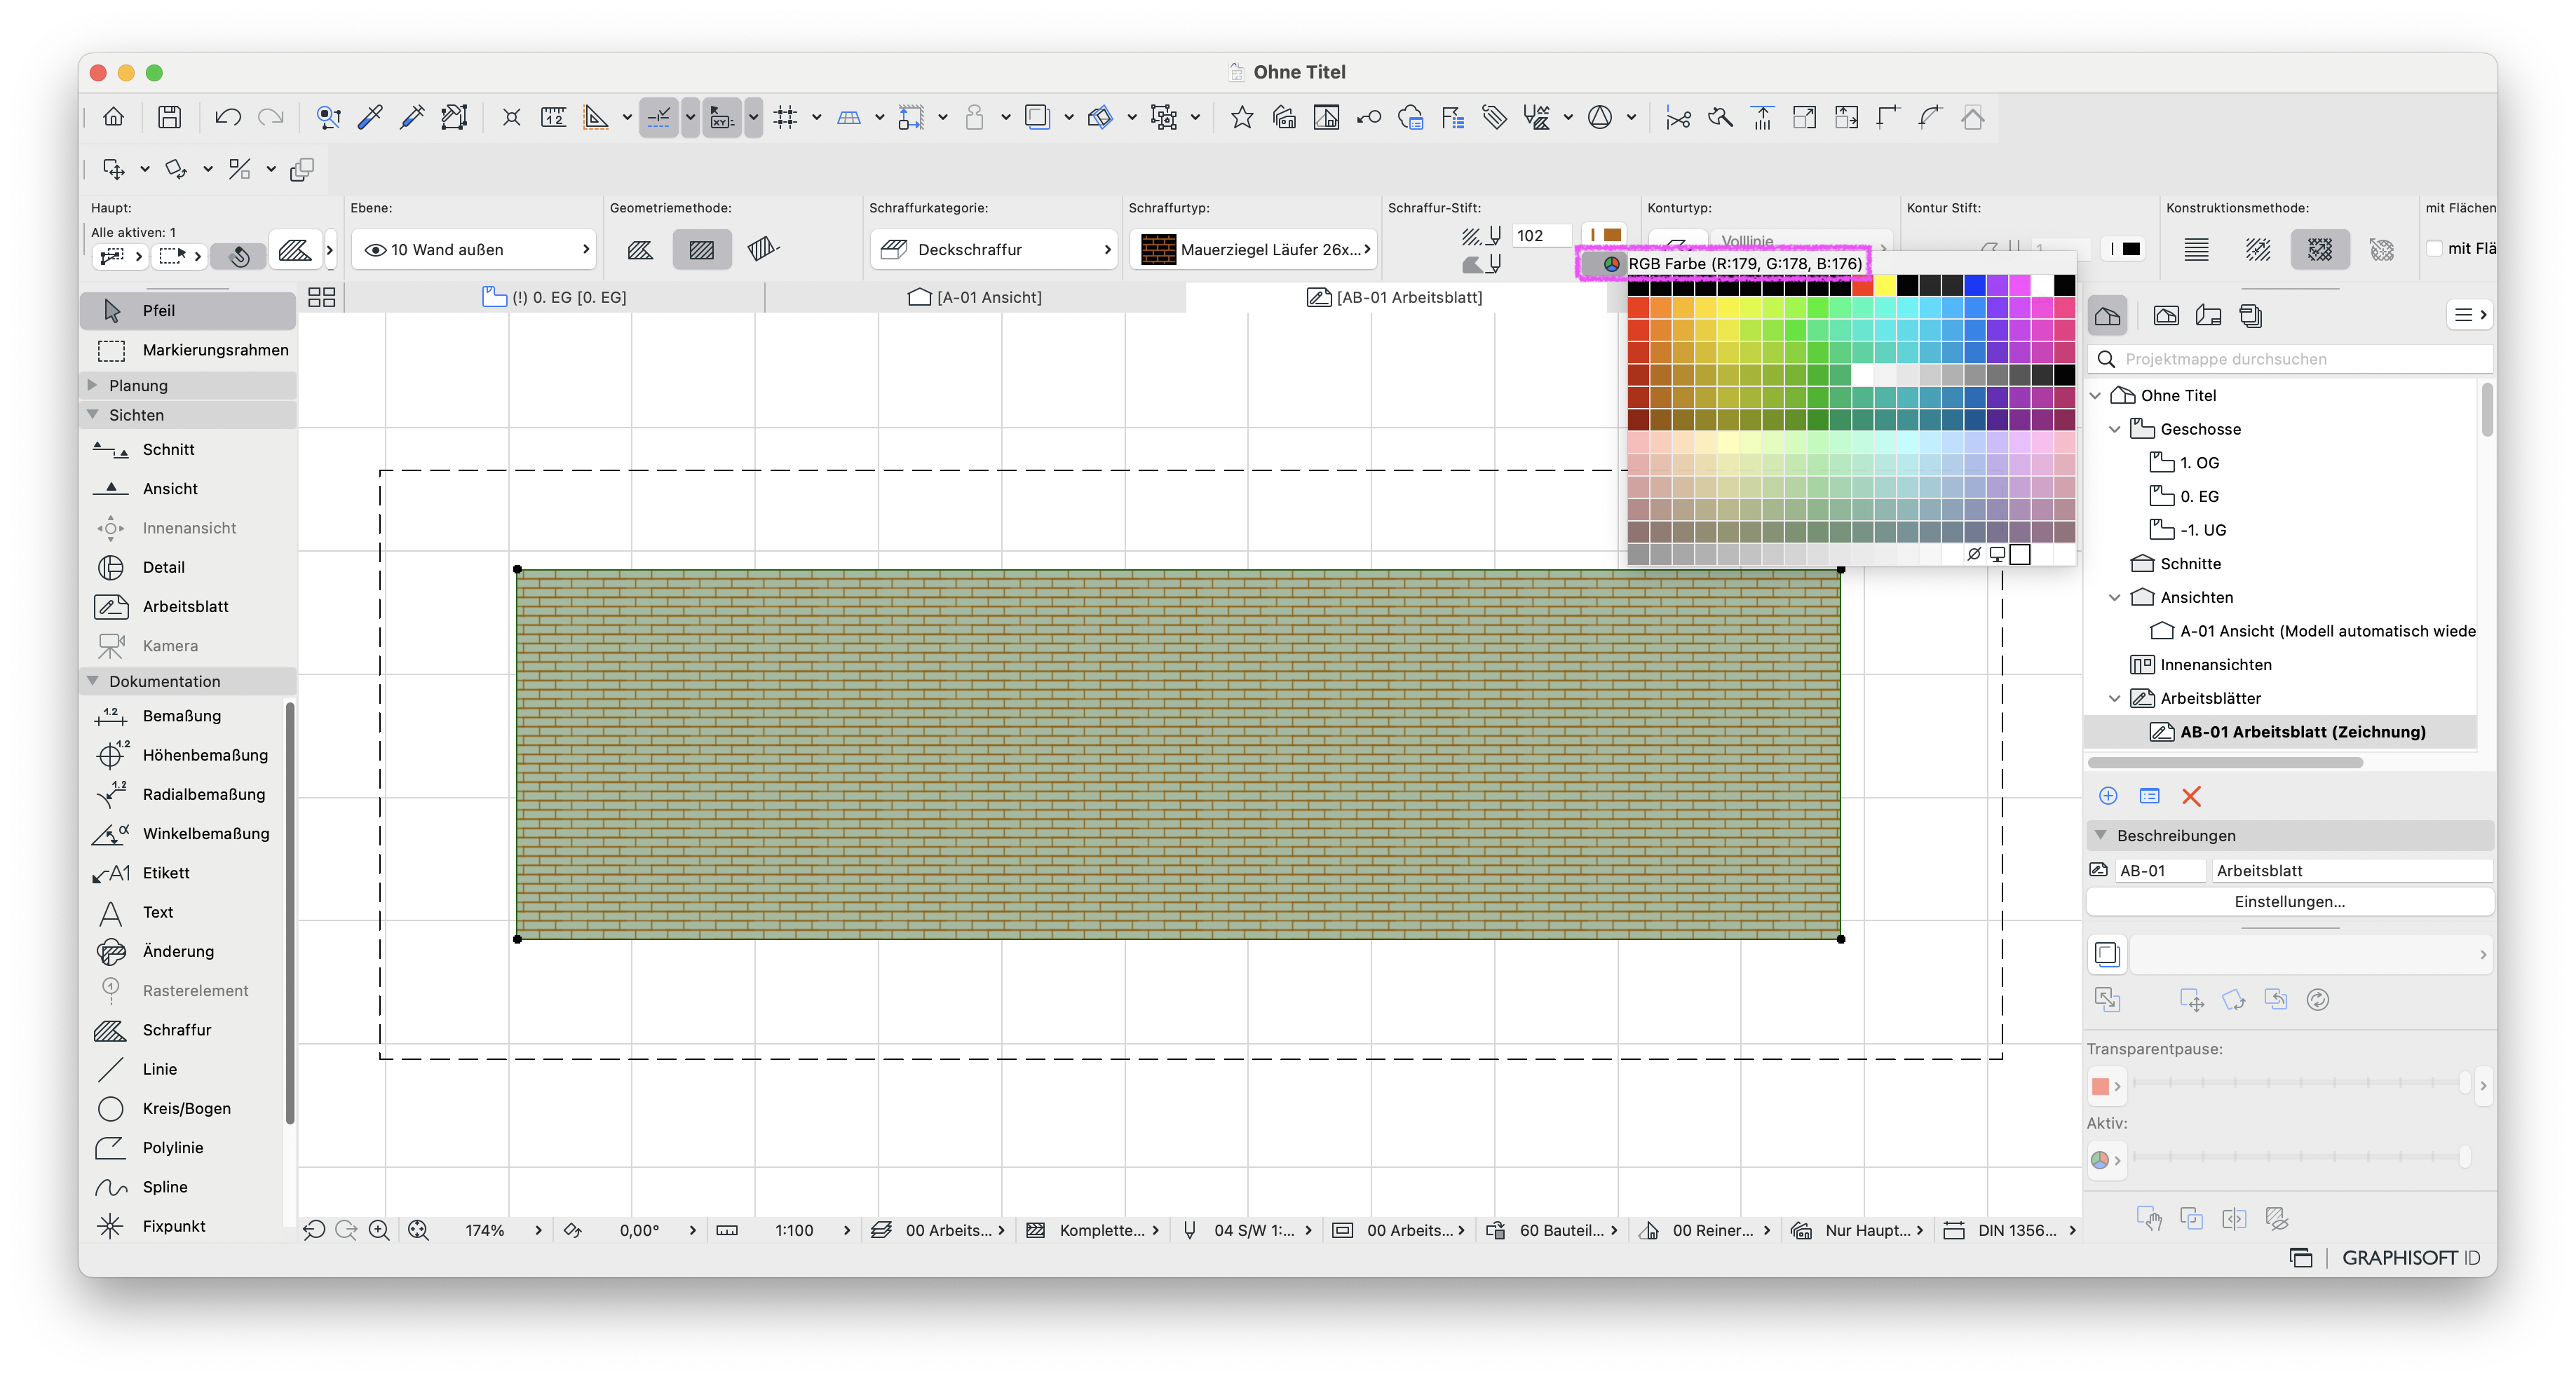This screenshot has height=1381, width=2576.
Task: Select rotated rectangle geometry method
Action: pos(763,249)
